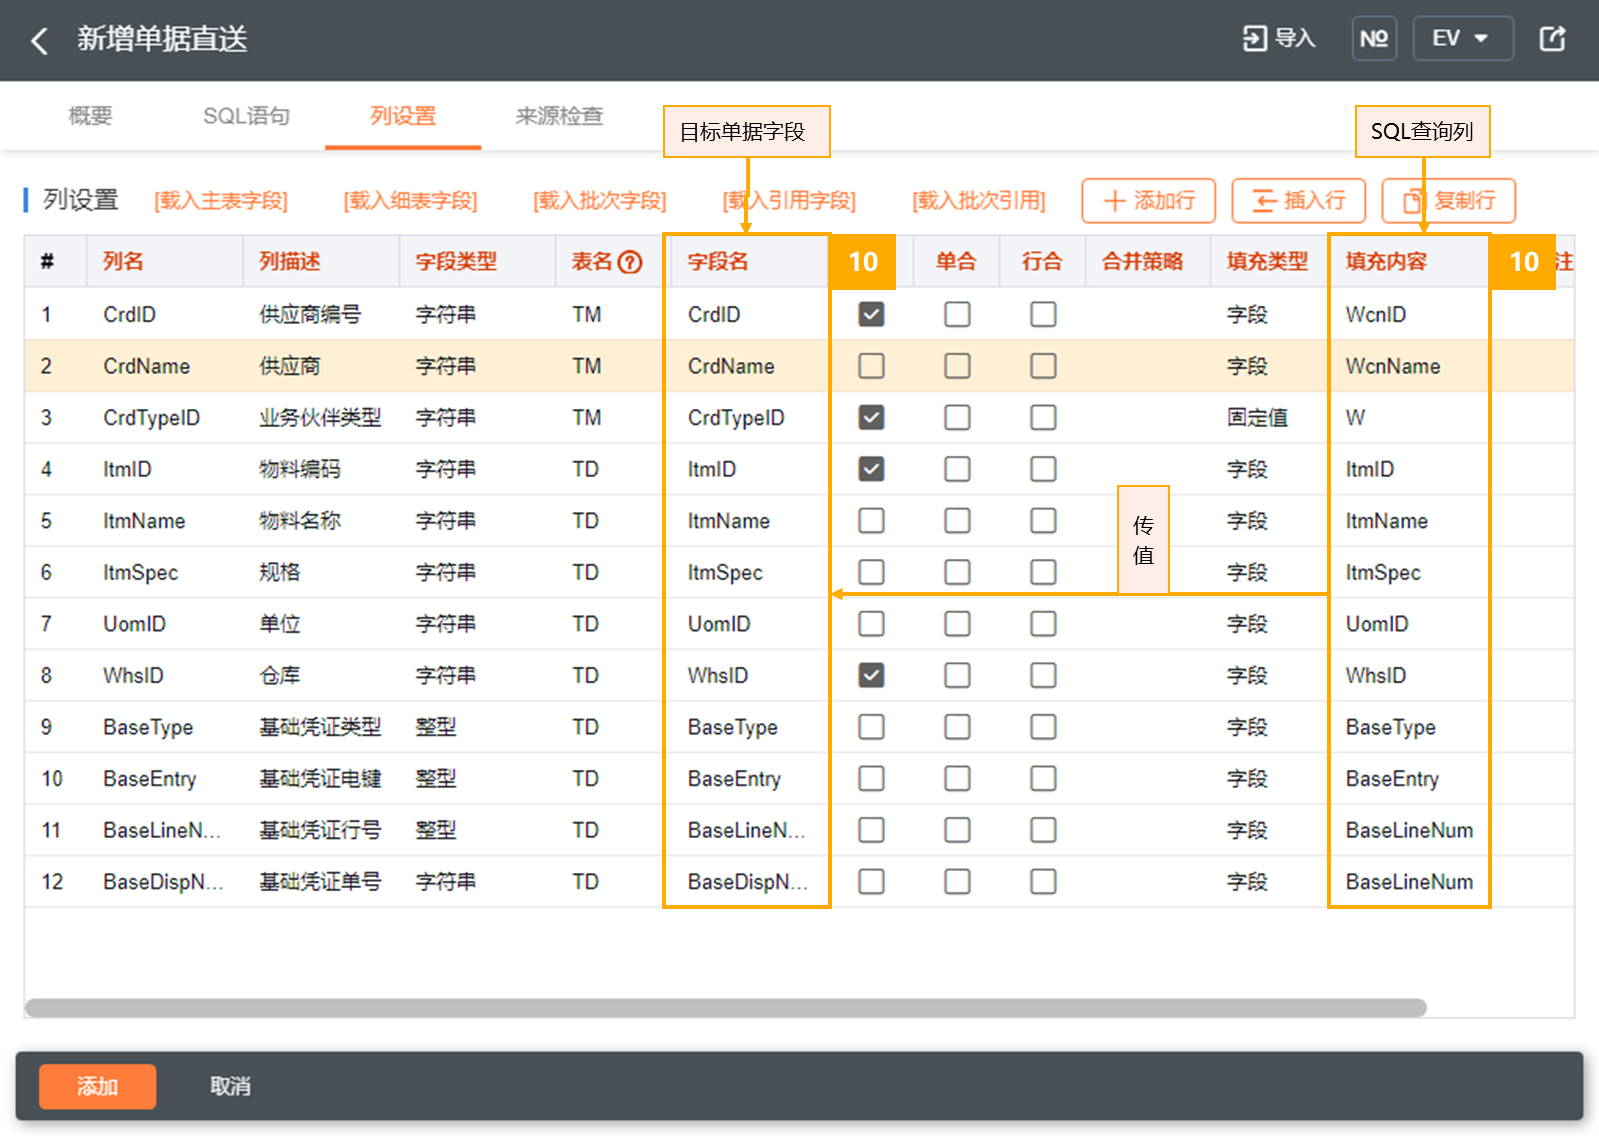This screenshot has width=1599, height=1136.
Task: Click the horizontal scrollbar thumb
Action: pyautogui.click(x=726, y=1008)
